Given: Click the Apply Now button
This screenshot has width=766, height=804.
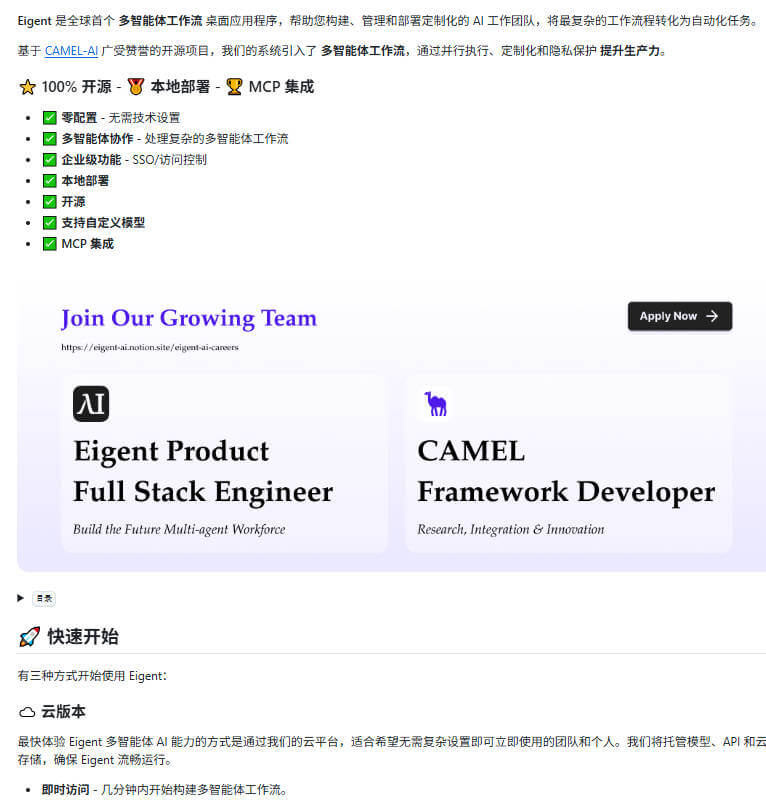Looking at the screenshot, I should (x=679, y=316).
